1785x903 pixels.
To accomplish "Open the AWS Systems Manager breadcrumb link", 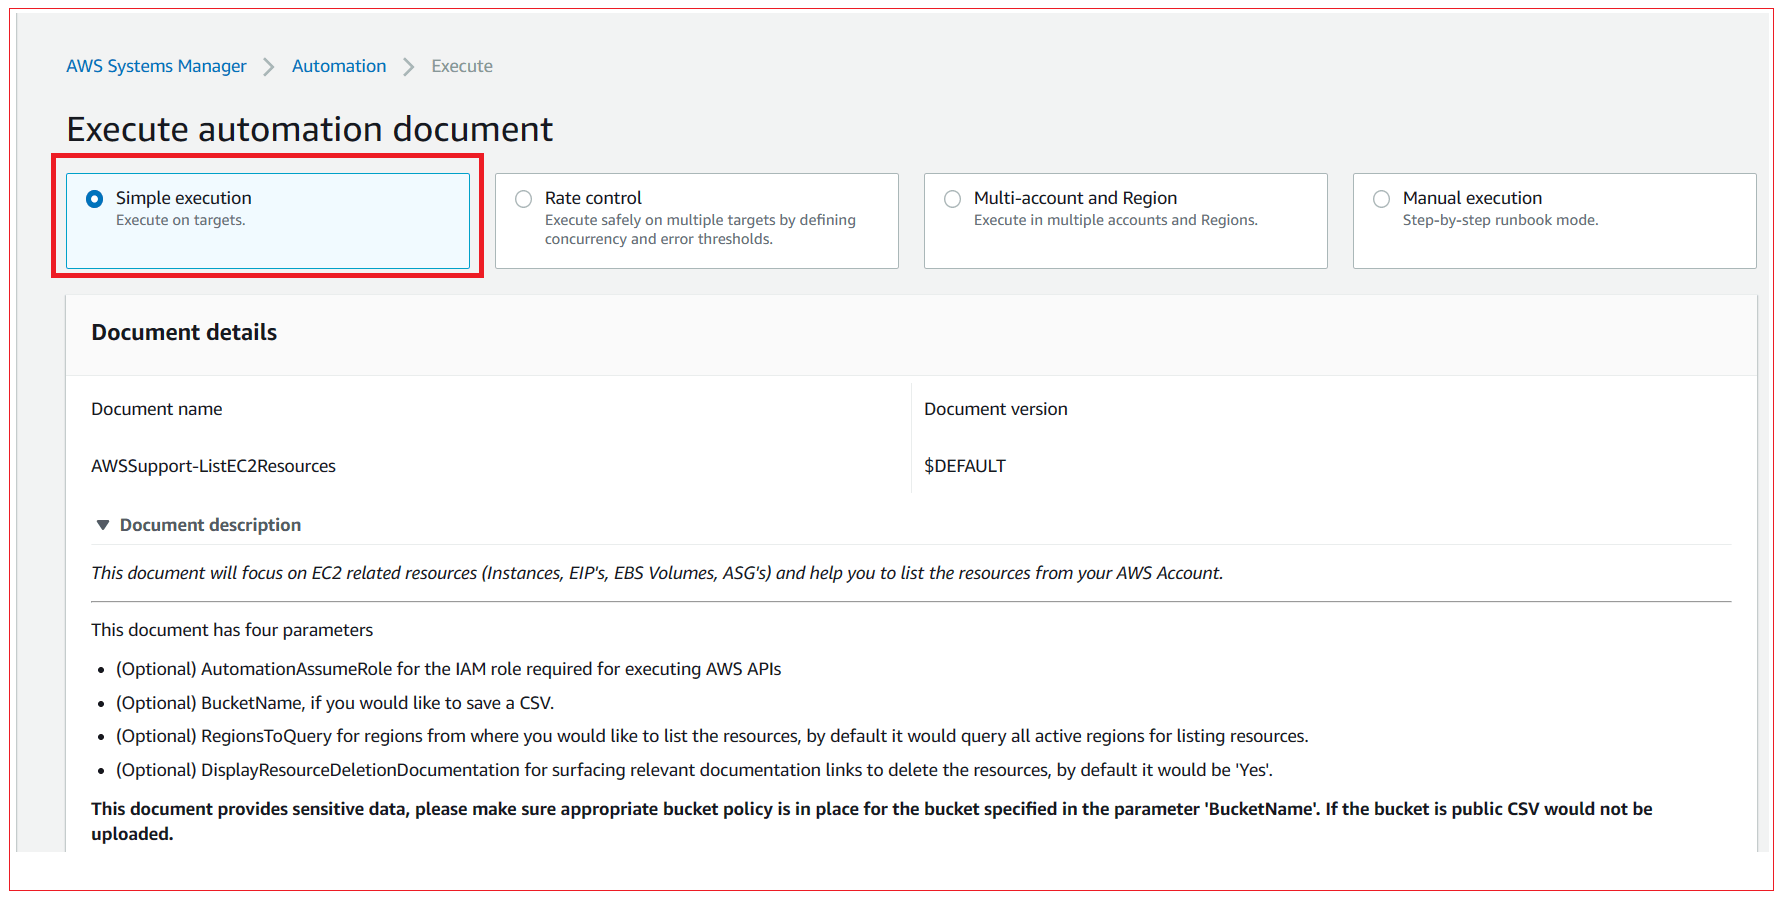I will [x=156, y=65].
